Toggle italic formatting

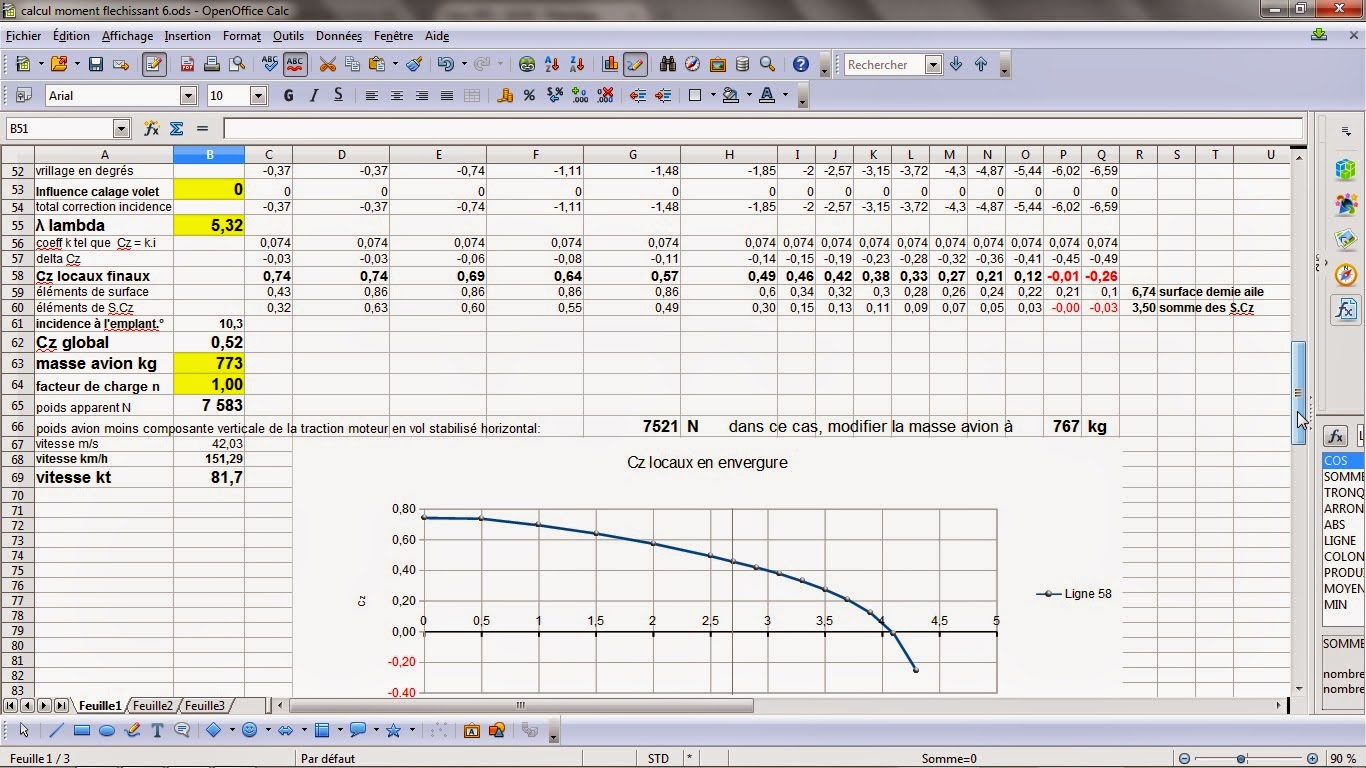coord(313,95)
